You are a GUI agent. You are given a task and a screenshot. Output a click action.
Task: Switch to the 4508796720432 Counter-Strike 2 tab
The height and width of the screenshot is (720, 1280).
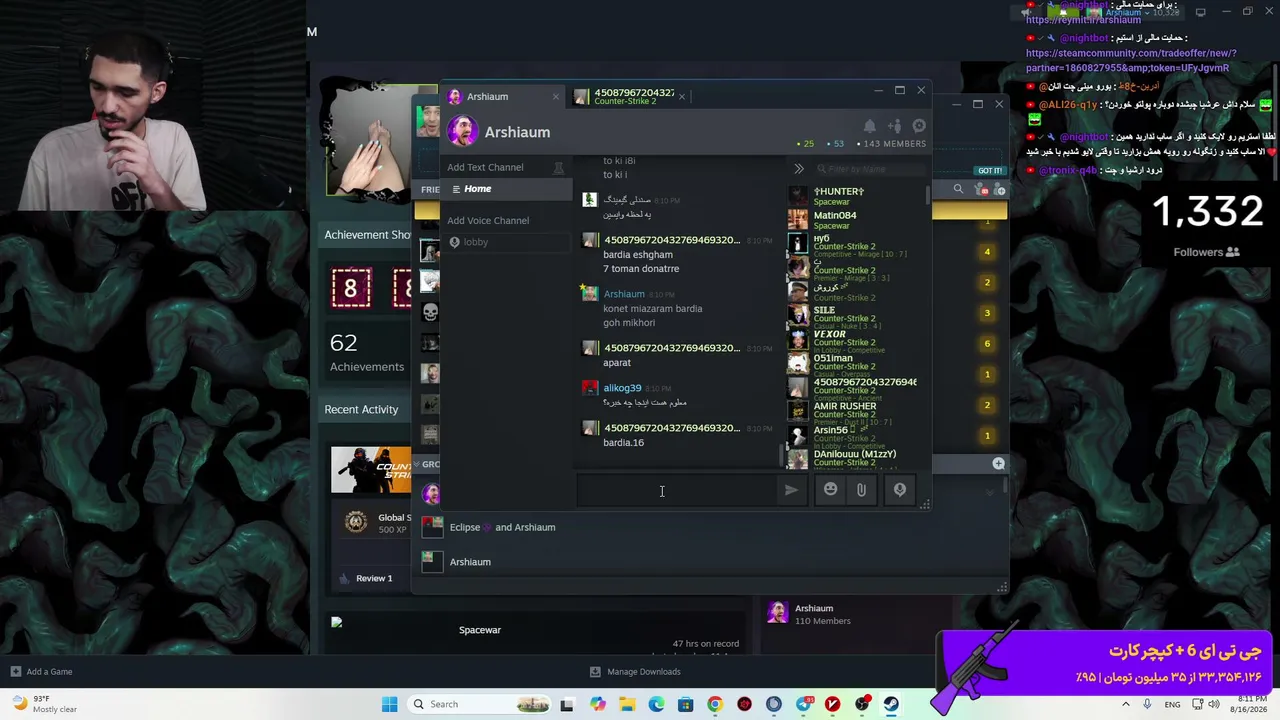click(x=630, y=96)
